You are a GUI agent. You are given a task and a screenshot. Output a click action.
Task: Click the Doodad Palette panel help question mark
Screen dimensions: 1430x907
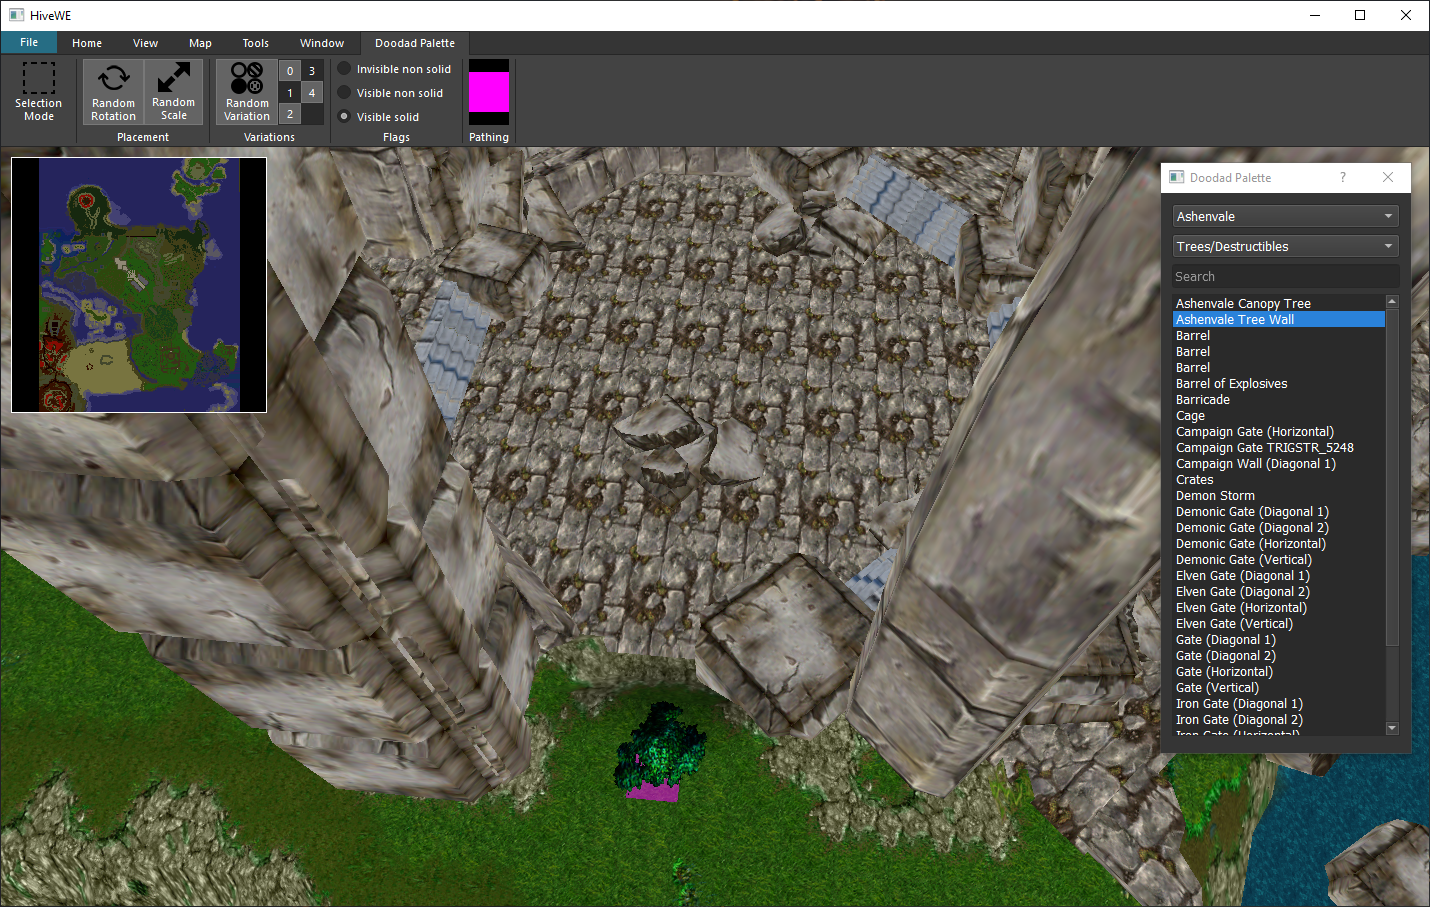(1343, 177)
